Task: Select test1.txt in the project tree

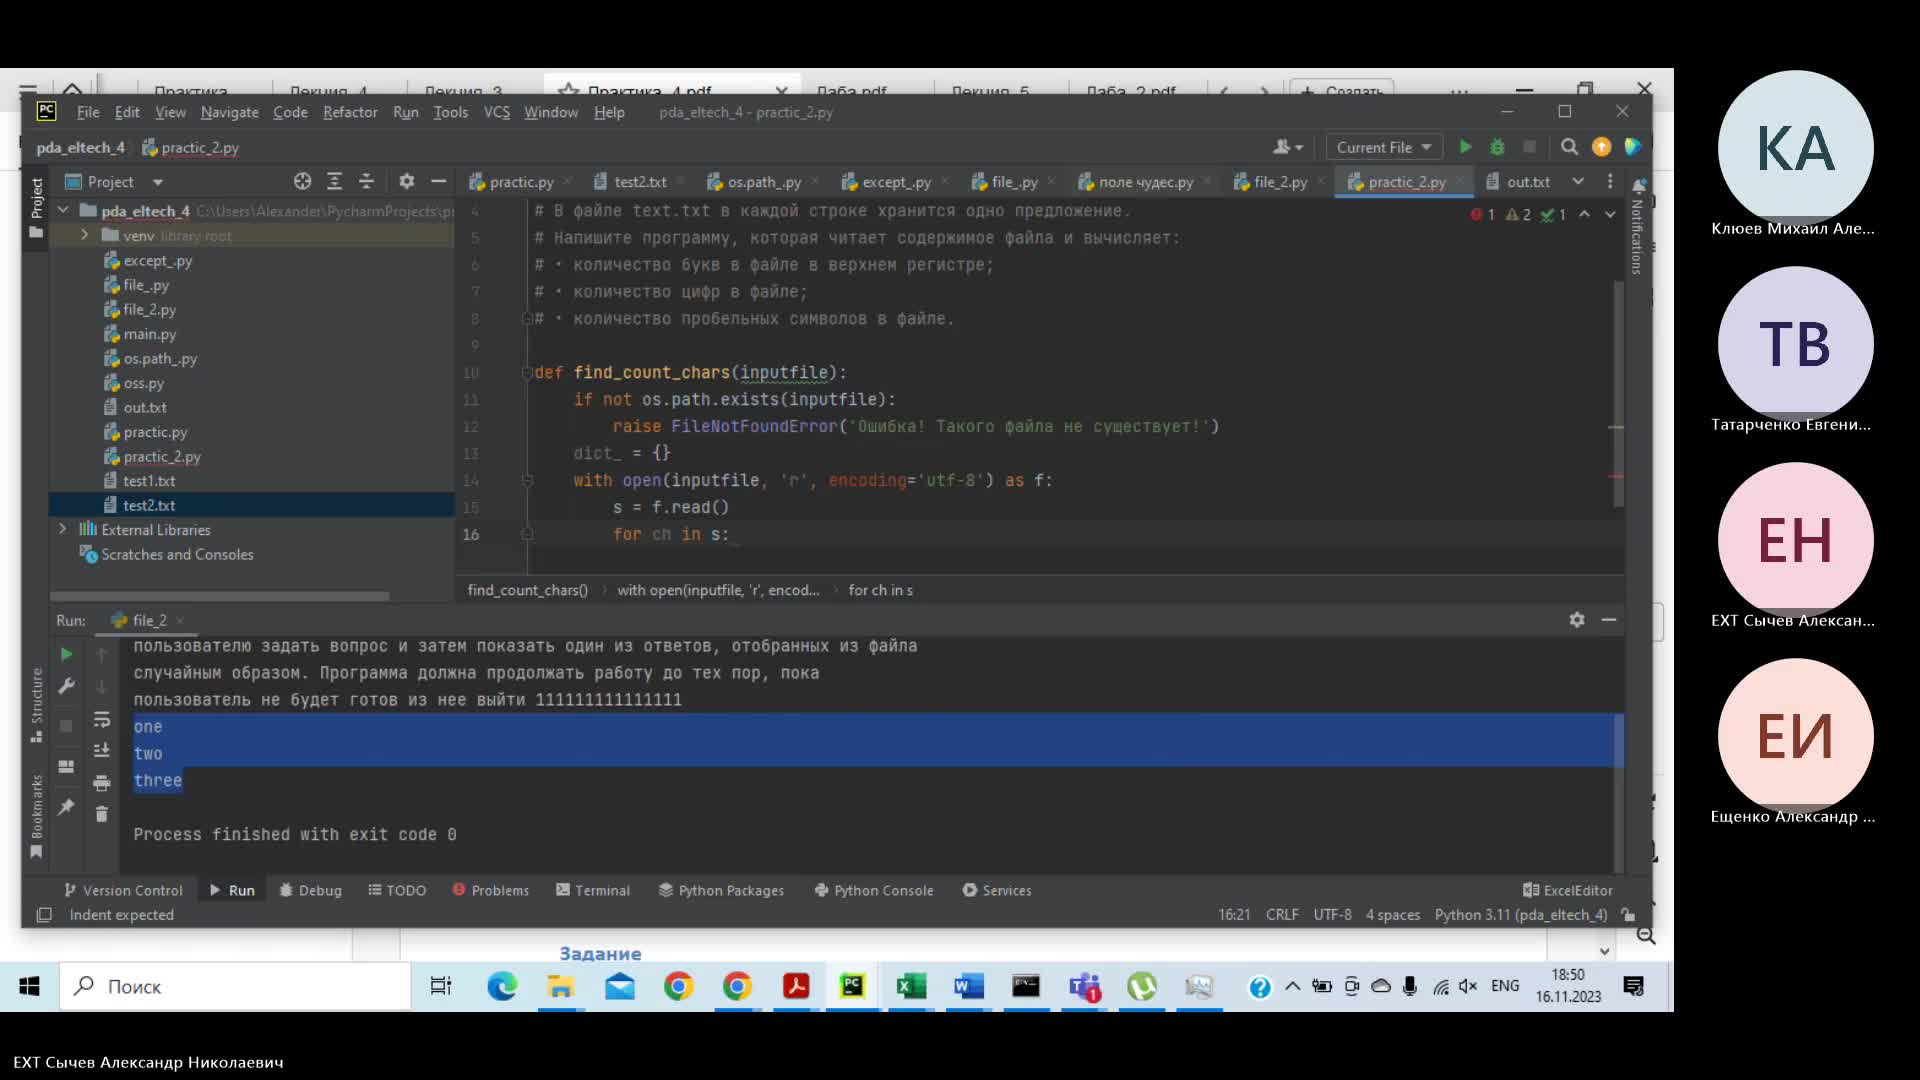Action: click(149, 481)
